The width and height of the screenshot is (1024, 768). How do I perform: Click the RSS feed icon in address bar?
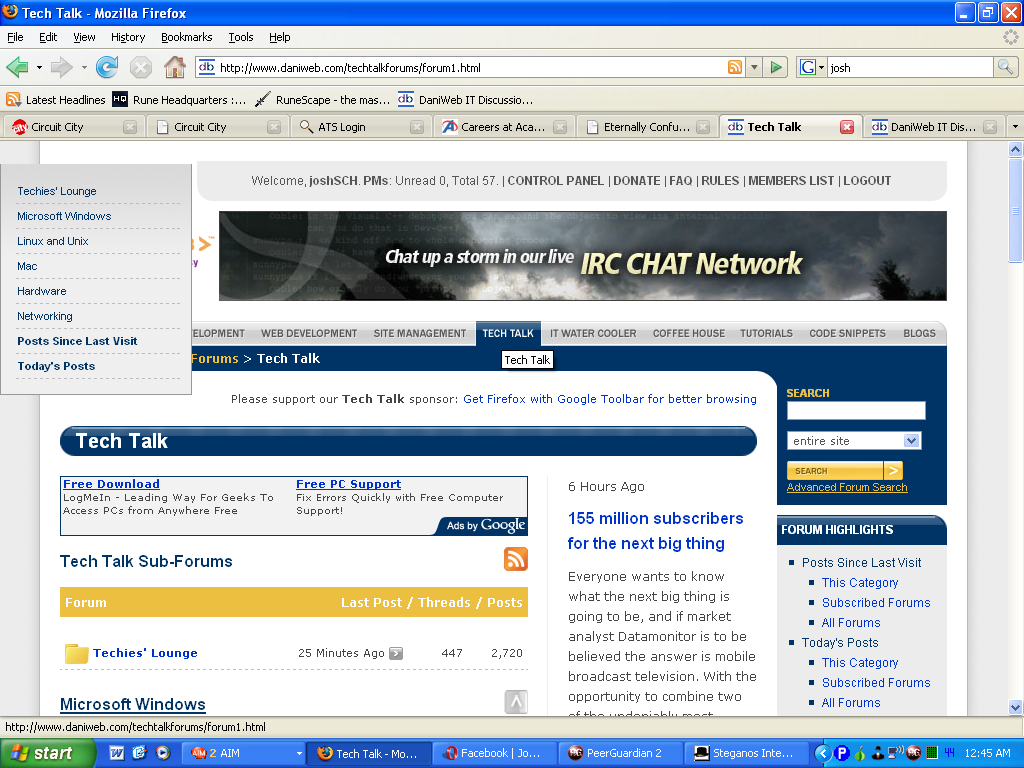point(735,67)
